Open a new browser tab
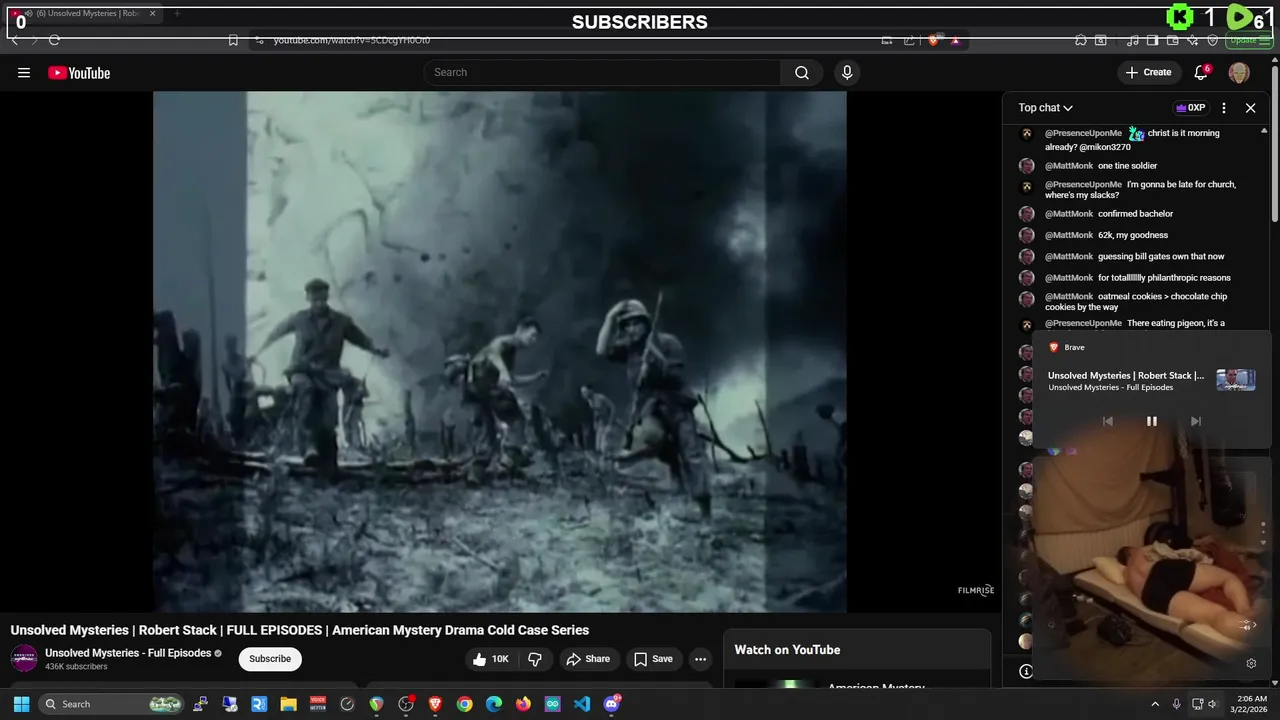The image size is (1280, 720). pyautogui.click(x=177, y=14)
